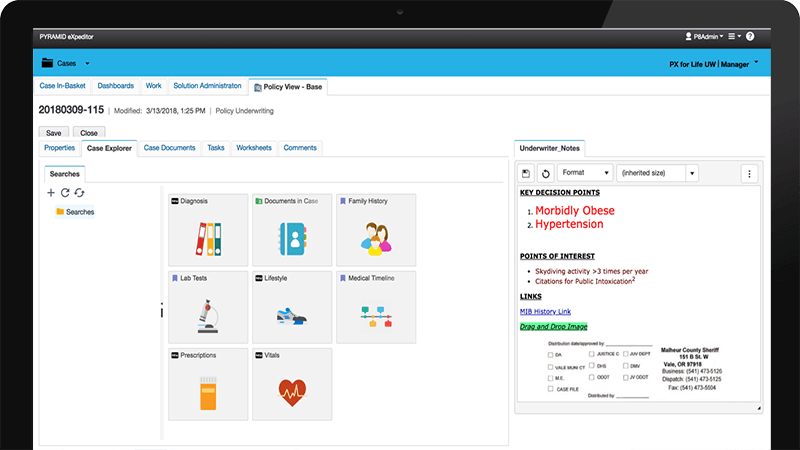Image resolution: width=800 pixels, height=450 pixels.
Task: Toggle the ODOT checkbox
Action: click(x=591, y=377)
